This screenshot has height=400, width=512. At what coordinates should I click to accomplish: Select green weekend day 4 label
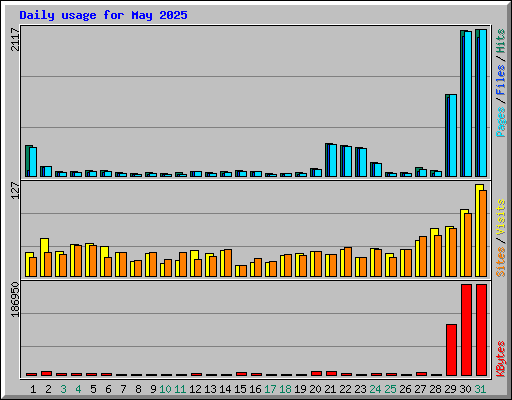pos(78,389)
